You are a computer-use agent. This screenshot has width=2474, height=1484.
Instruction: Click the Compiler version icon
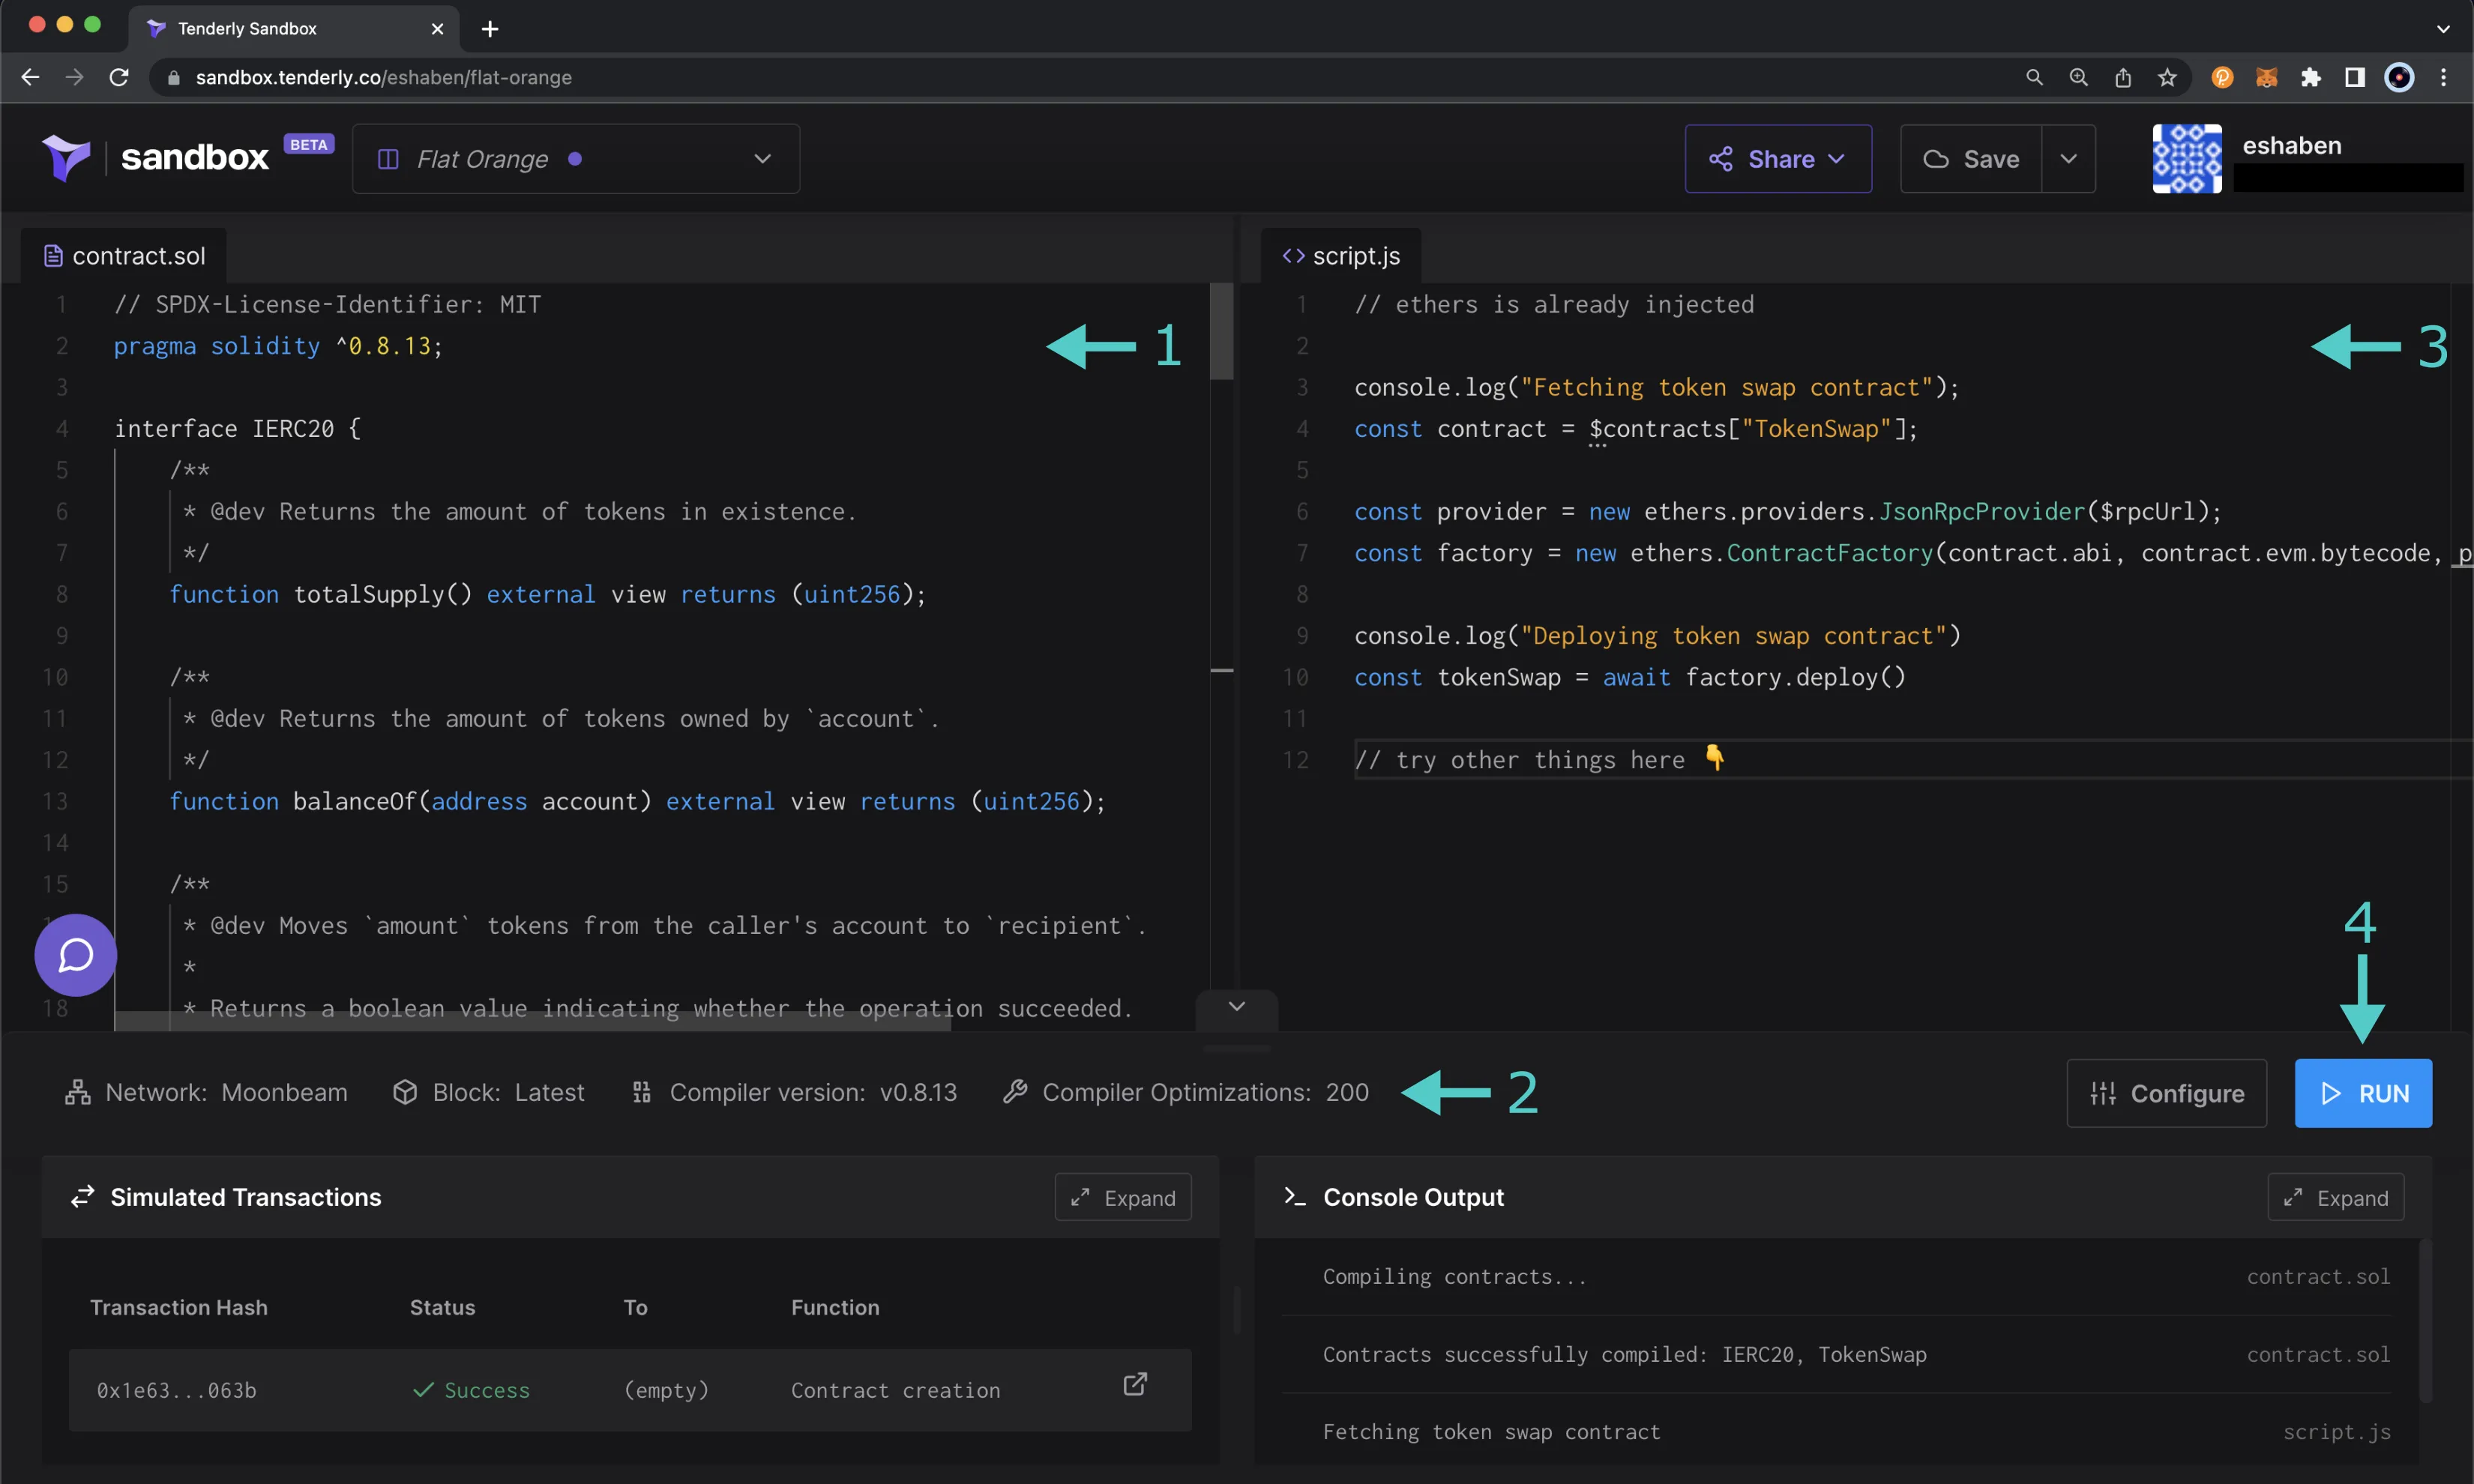click(x=642, y=1092)
